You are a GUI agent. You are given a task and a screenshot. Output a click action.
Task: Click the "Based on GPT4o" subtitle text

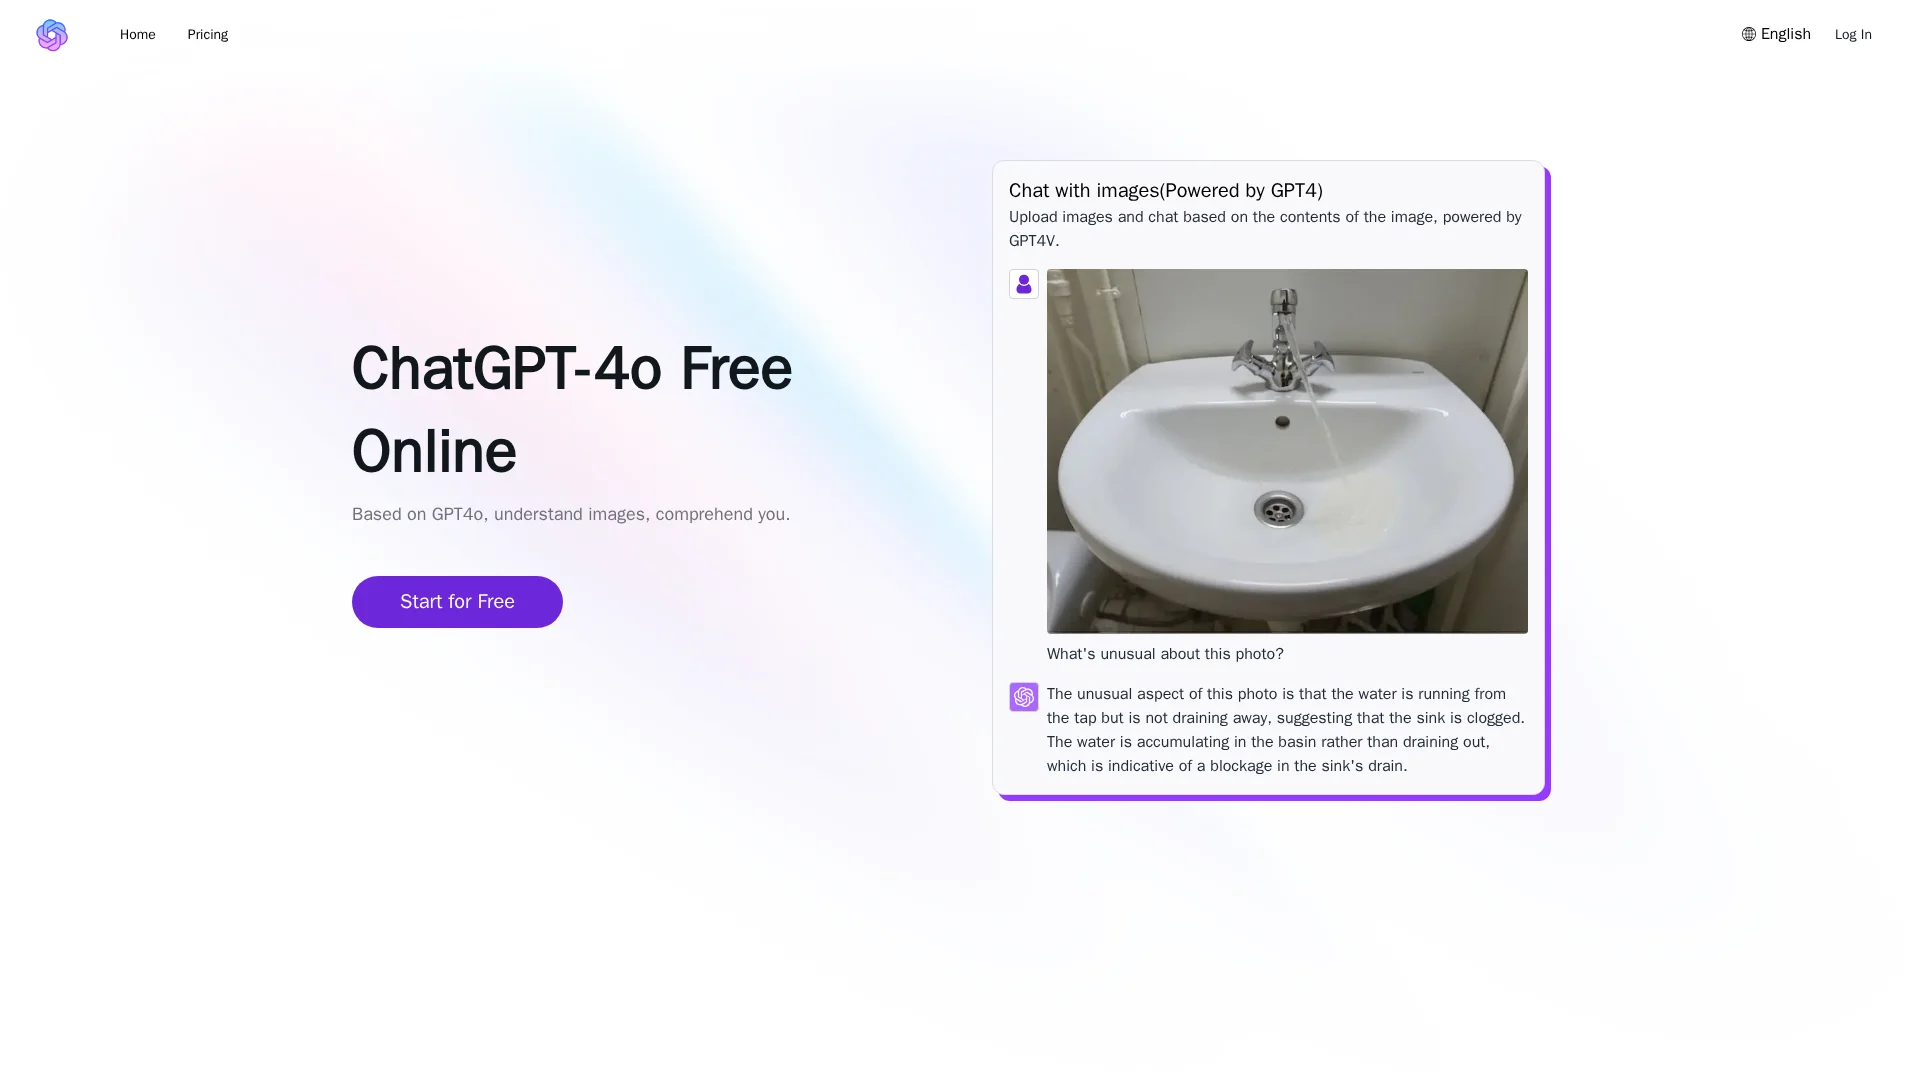click(571, 514)
